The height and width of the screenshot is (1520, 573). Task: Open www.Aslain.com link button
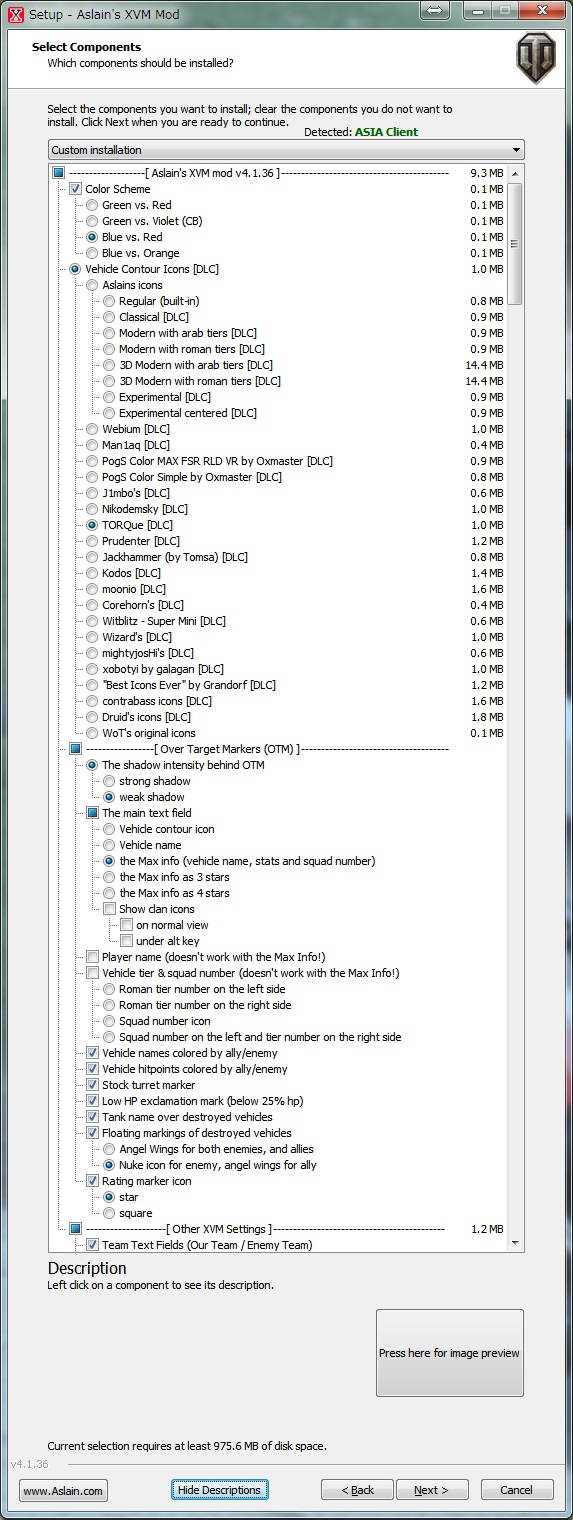click(x=63, y=1490)
